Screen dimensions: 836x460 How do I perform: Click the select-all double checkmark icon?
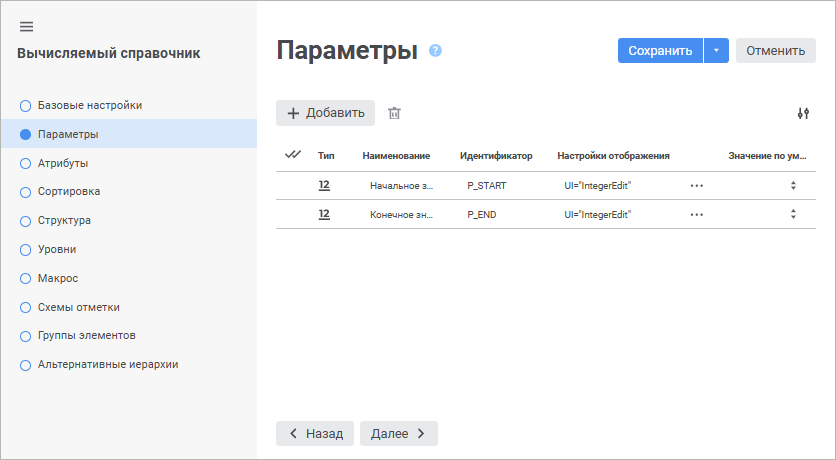[293, 155]
